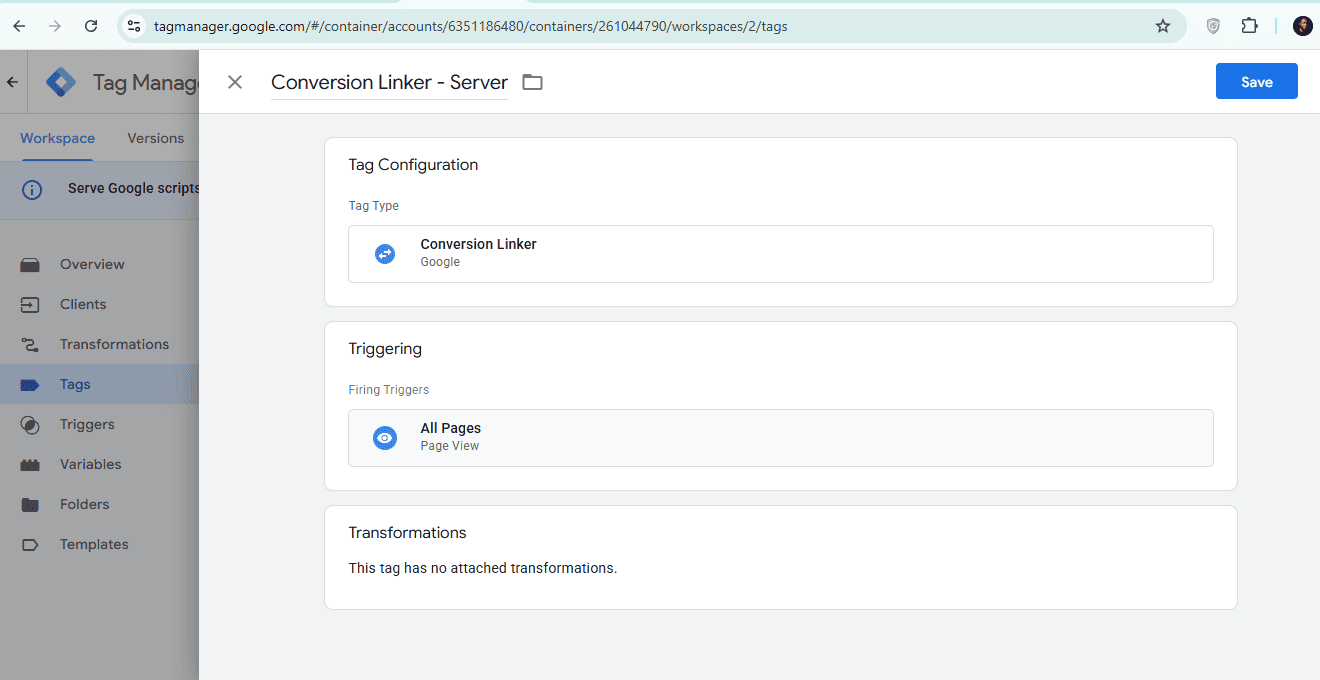Click the Clients sidebar icon

(x=30, y=305)
